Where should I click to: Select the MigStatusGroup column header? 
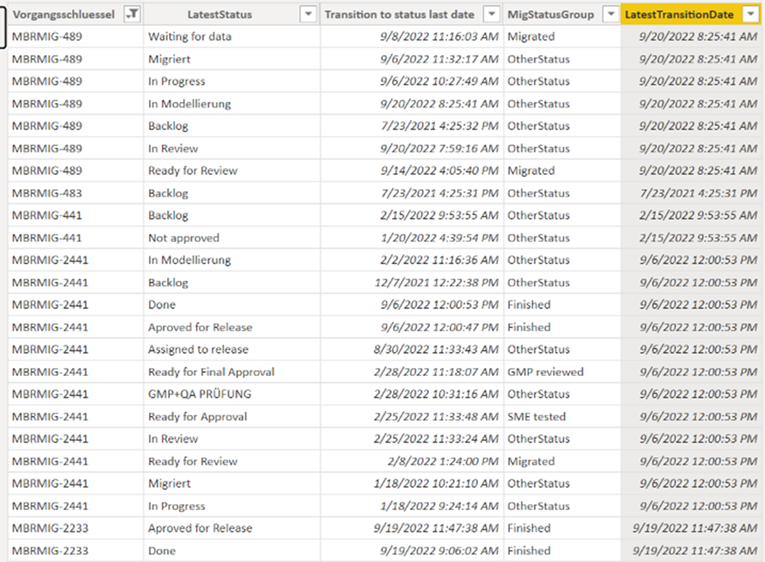[551, 15]
